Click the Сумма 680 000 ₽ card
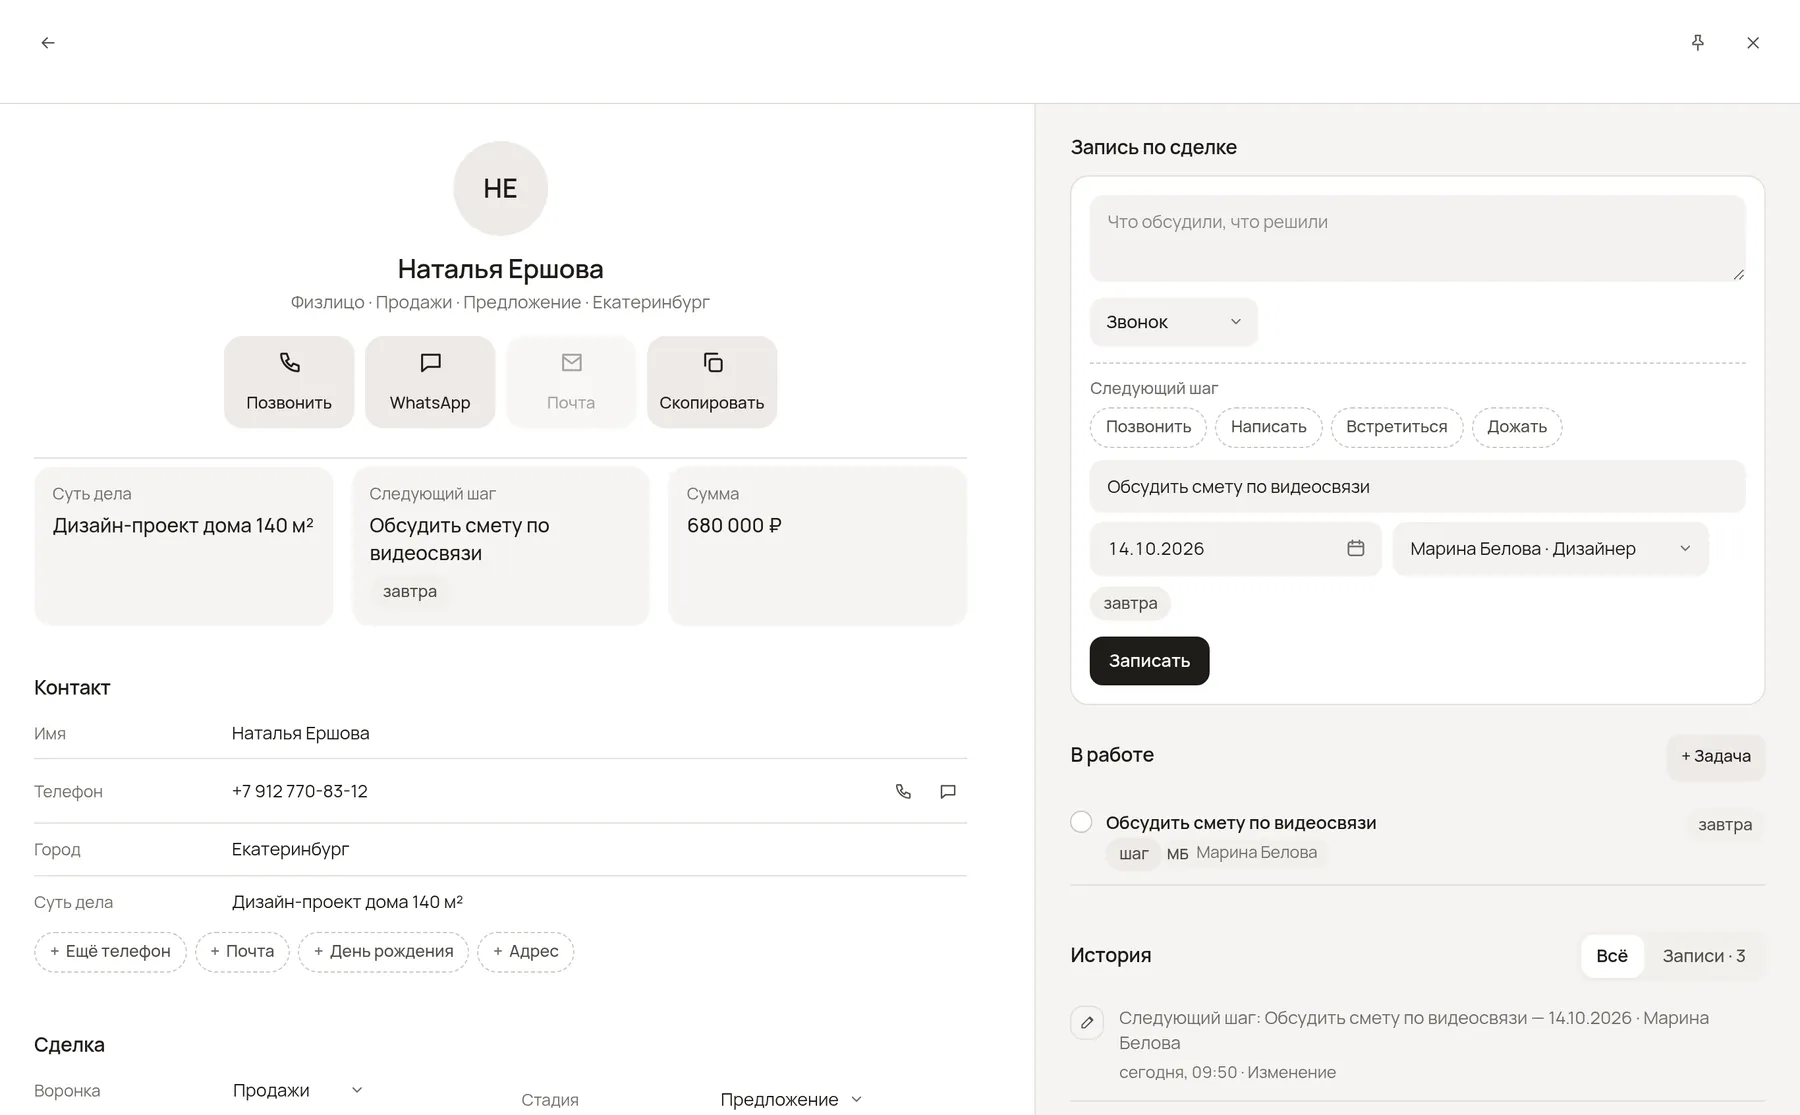1800x1115 pixels. (817, 546)
